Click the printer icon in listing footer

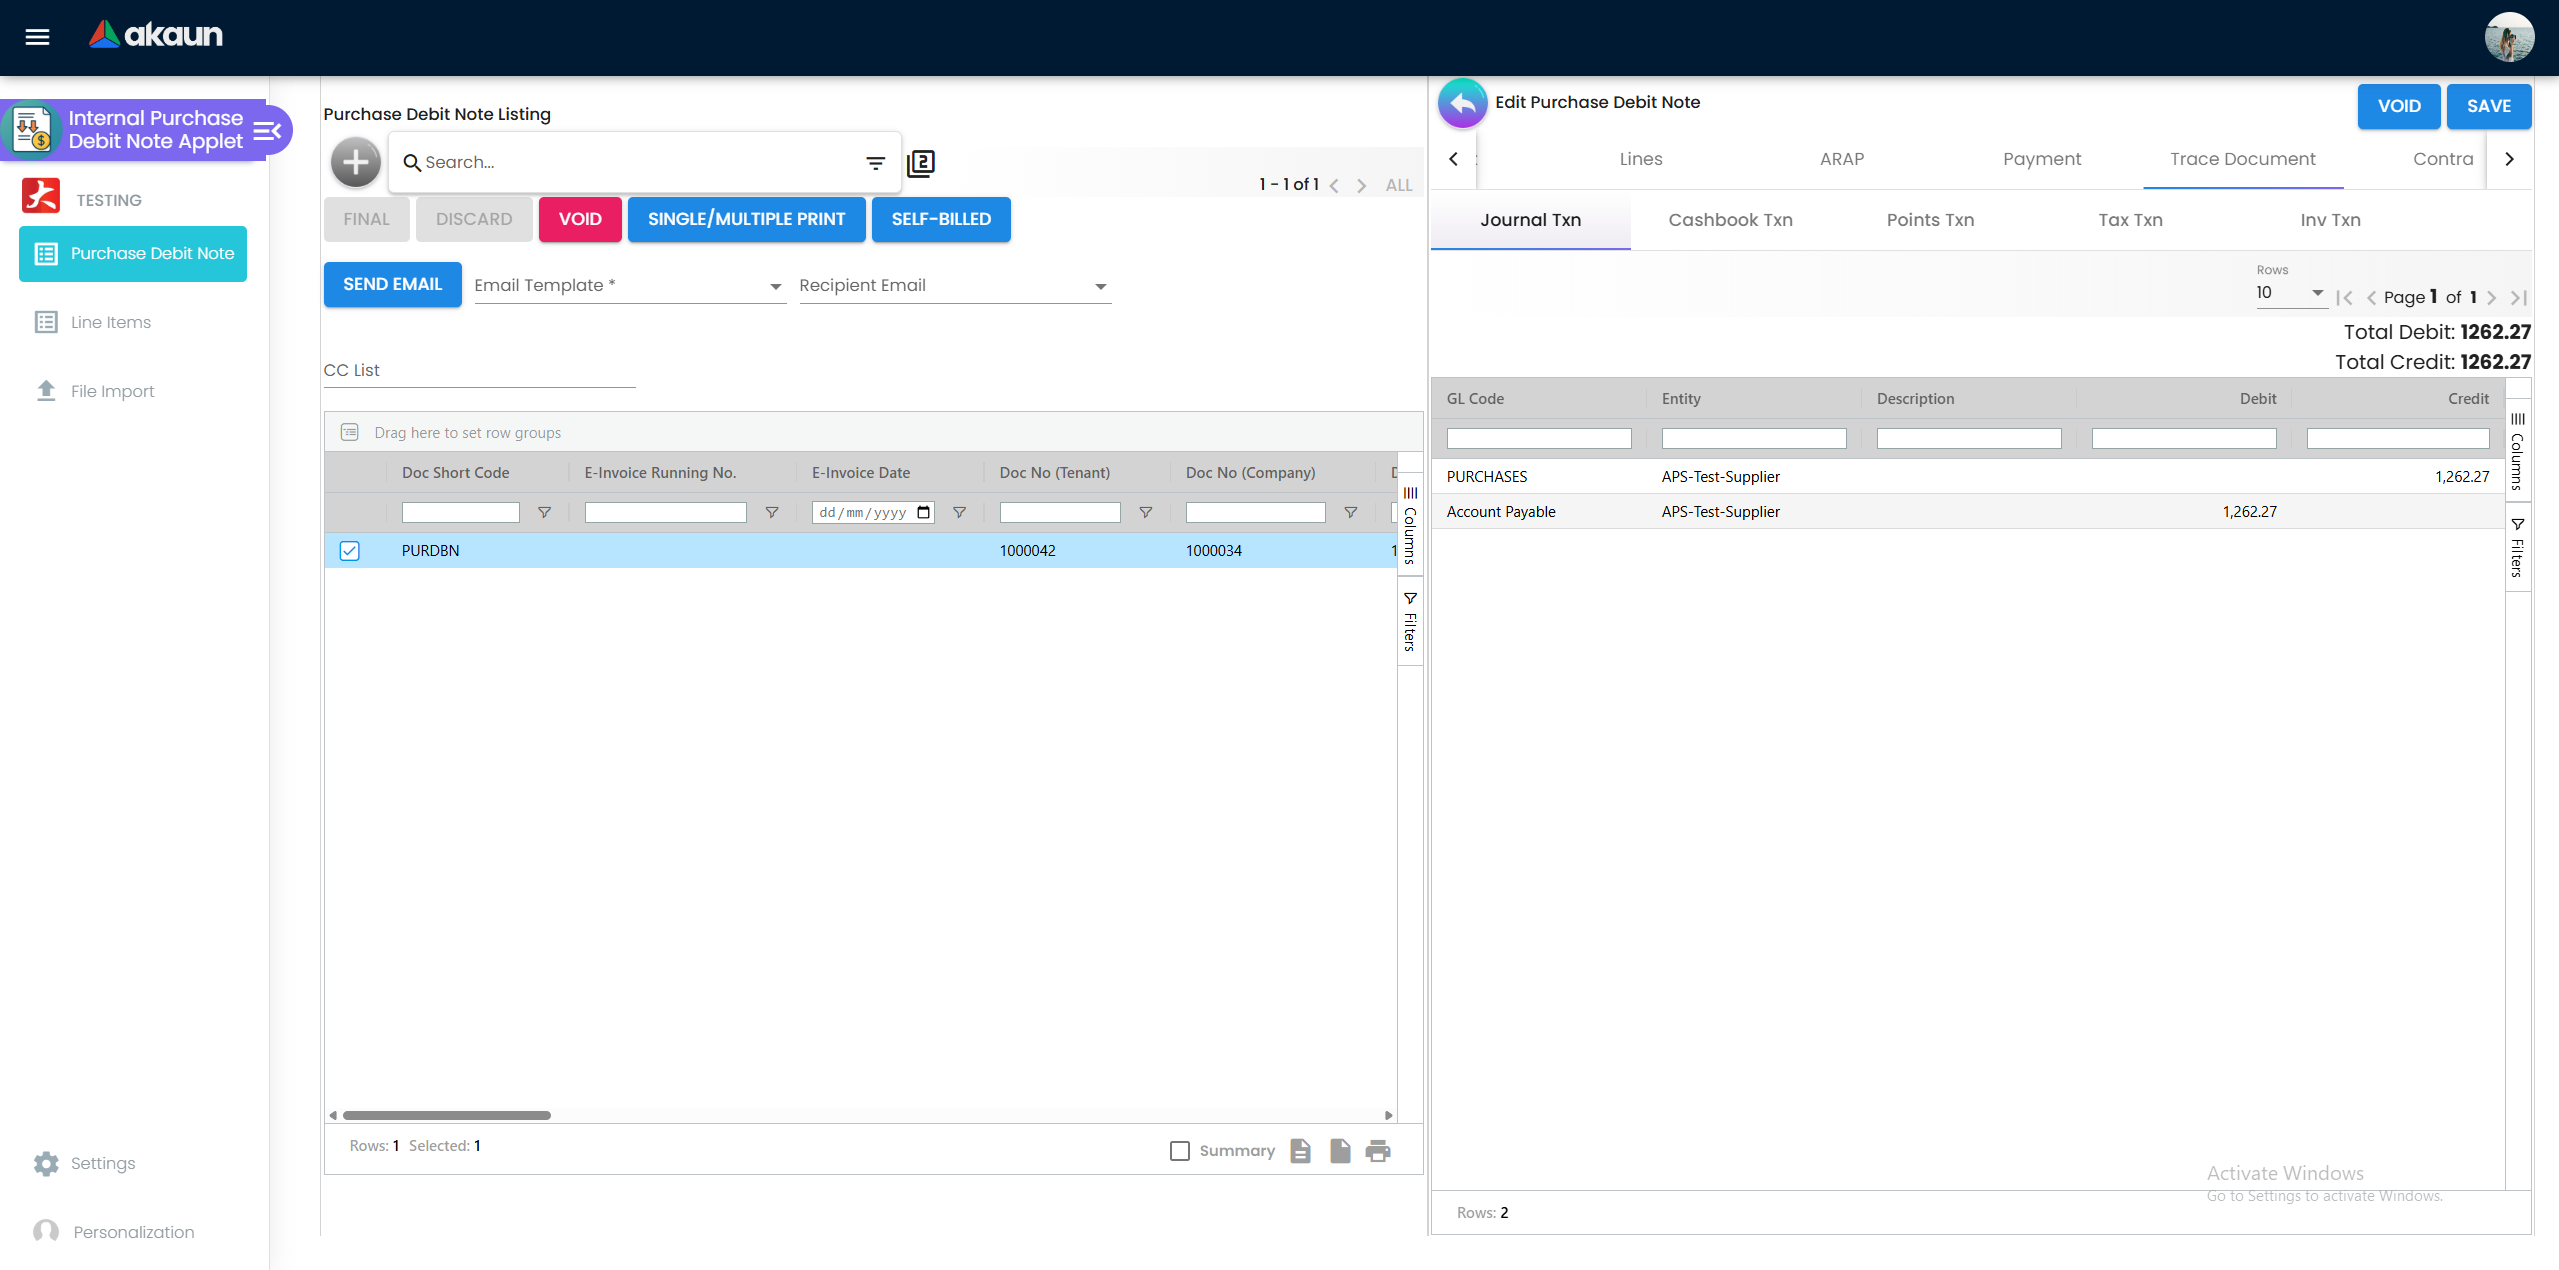click(x=1378, y=1151)
